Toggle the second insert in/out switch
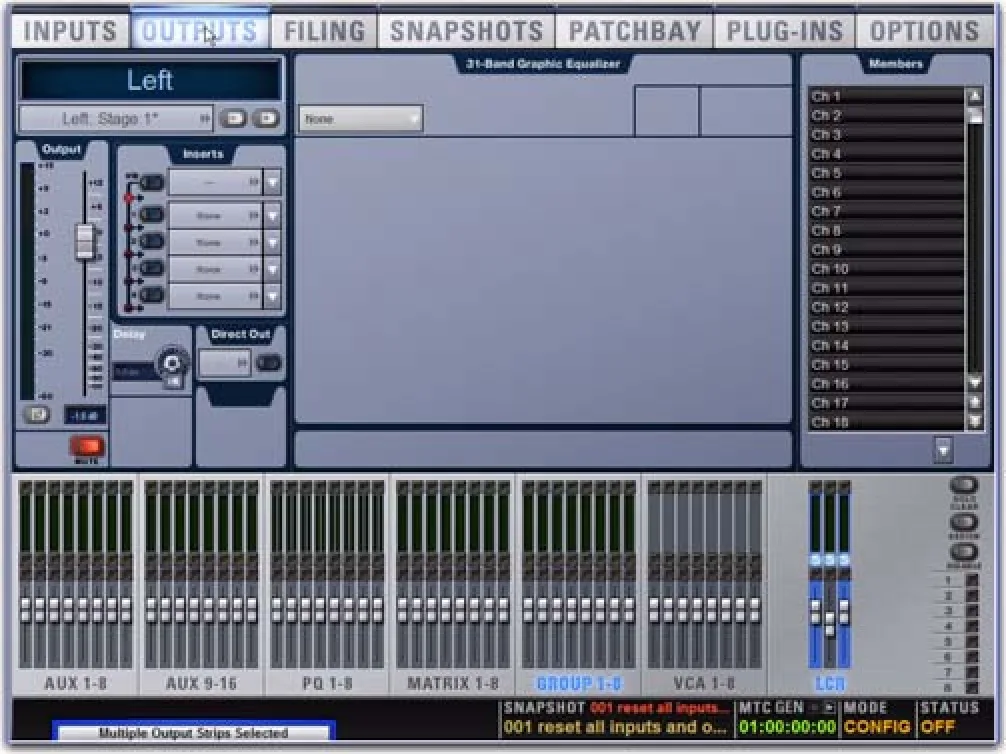 pyautogui.click(x=151, y=214)
